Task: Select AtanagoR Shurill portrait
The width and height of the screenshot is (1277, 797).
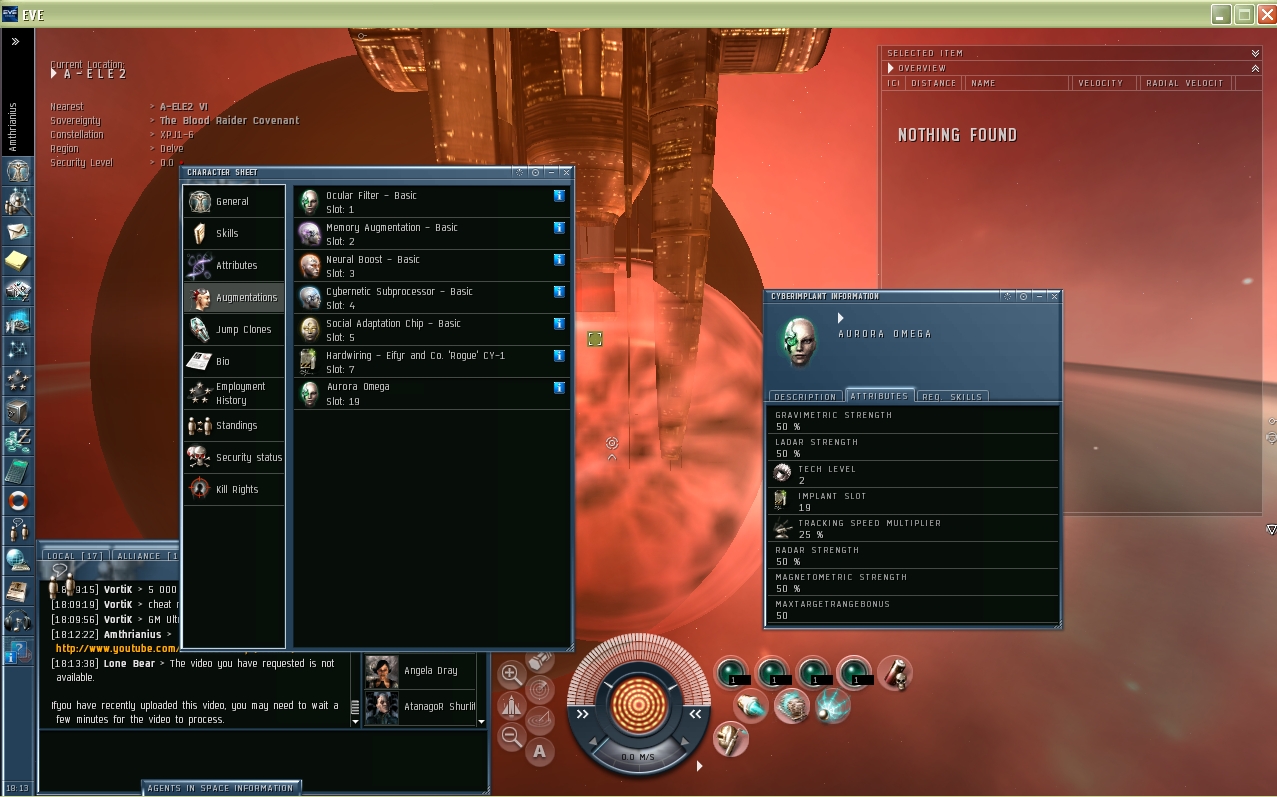Action: click(381, 707)
